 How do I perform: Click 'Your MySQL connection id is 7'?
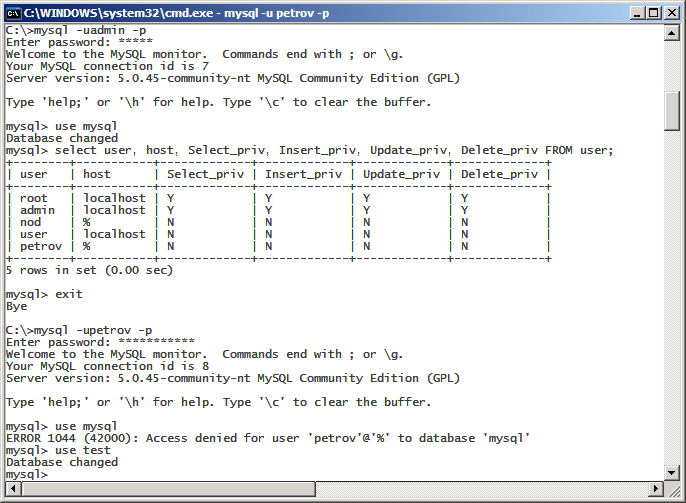point(108,66)
